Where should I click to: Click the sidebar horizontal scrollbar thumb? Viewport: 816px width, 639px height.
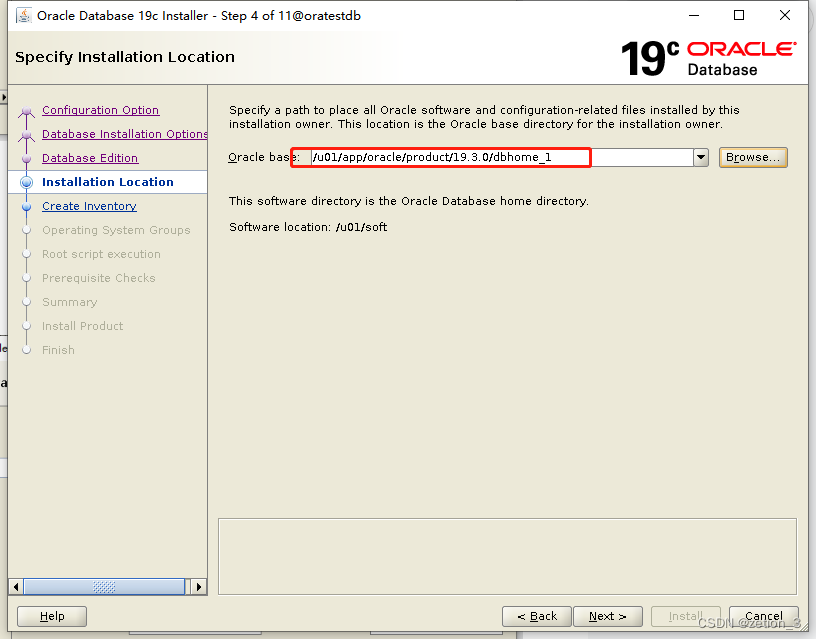(x=104, y=587)
